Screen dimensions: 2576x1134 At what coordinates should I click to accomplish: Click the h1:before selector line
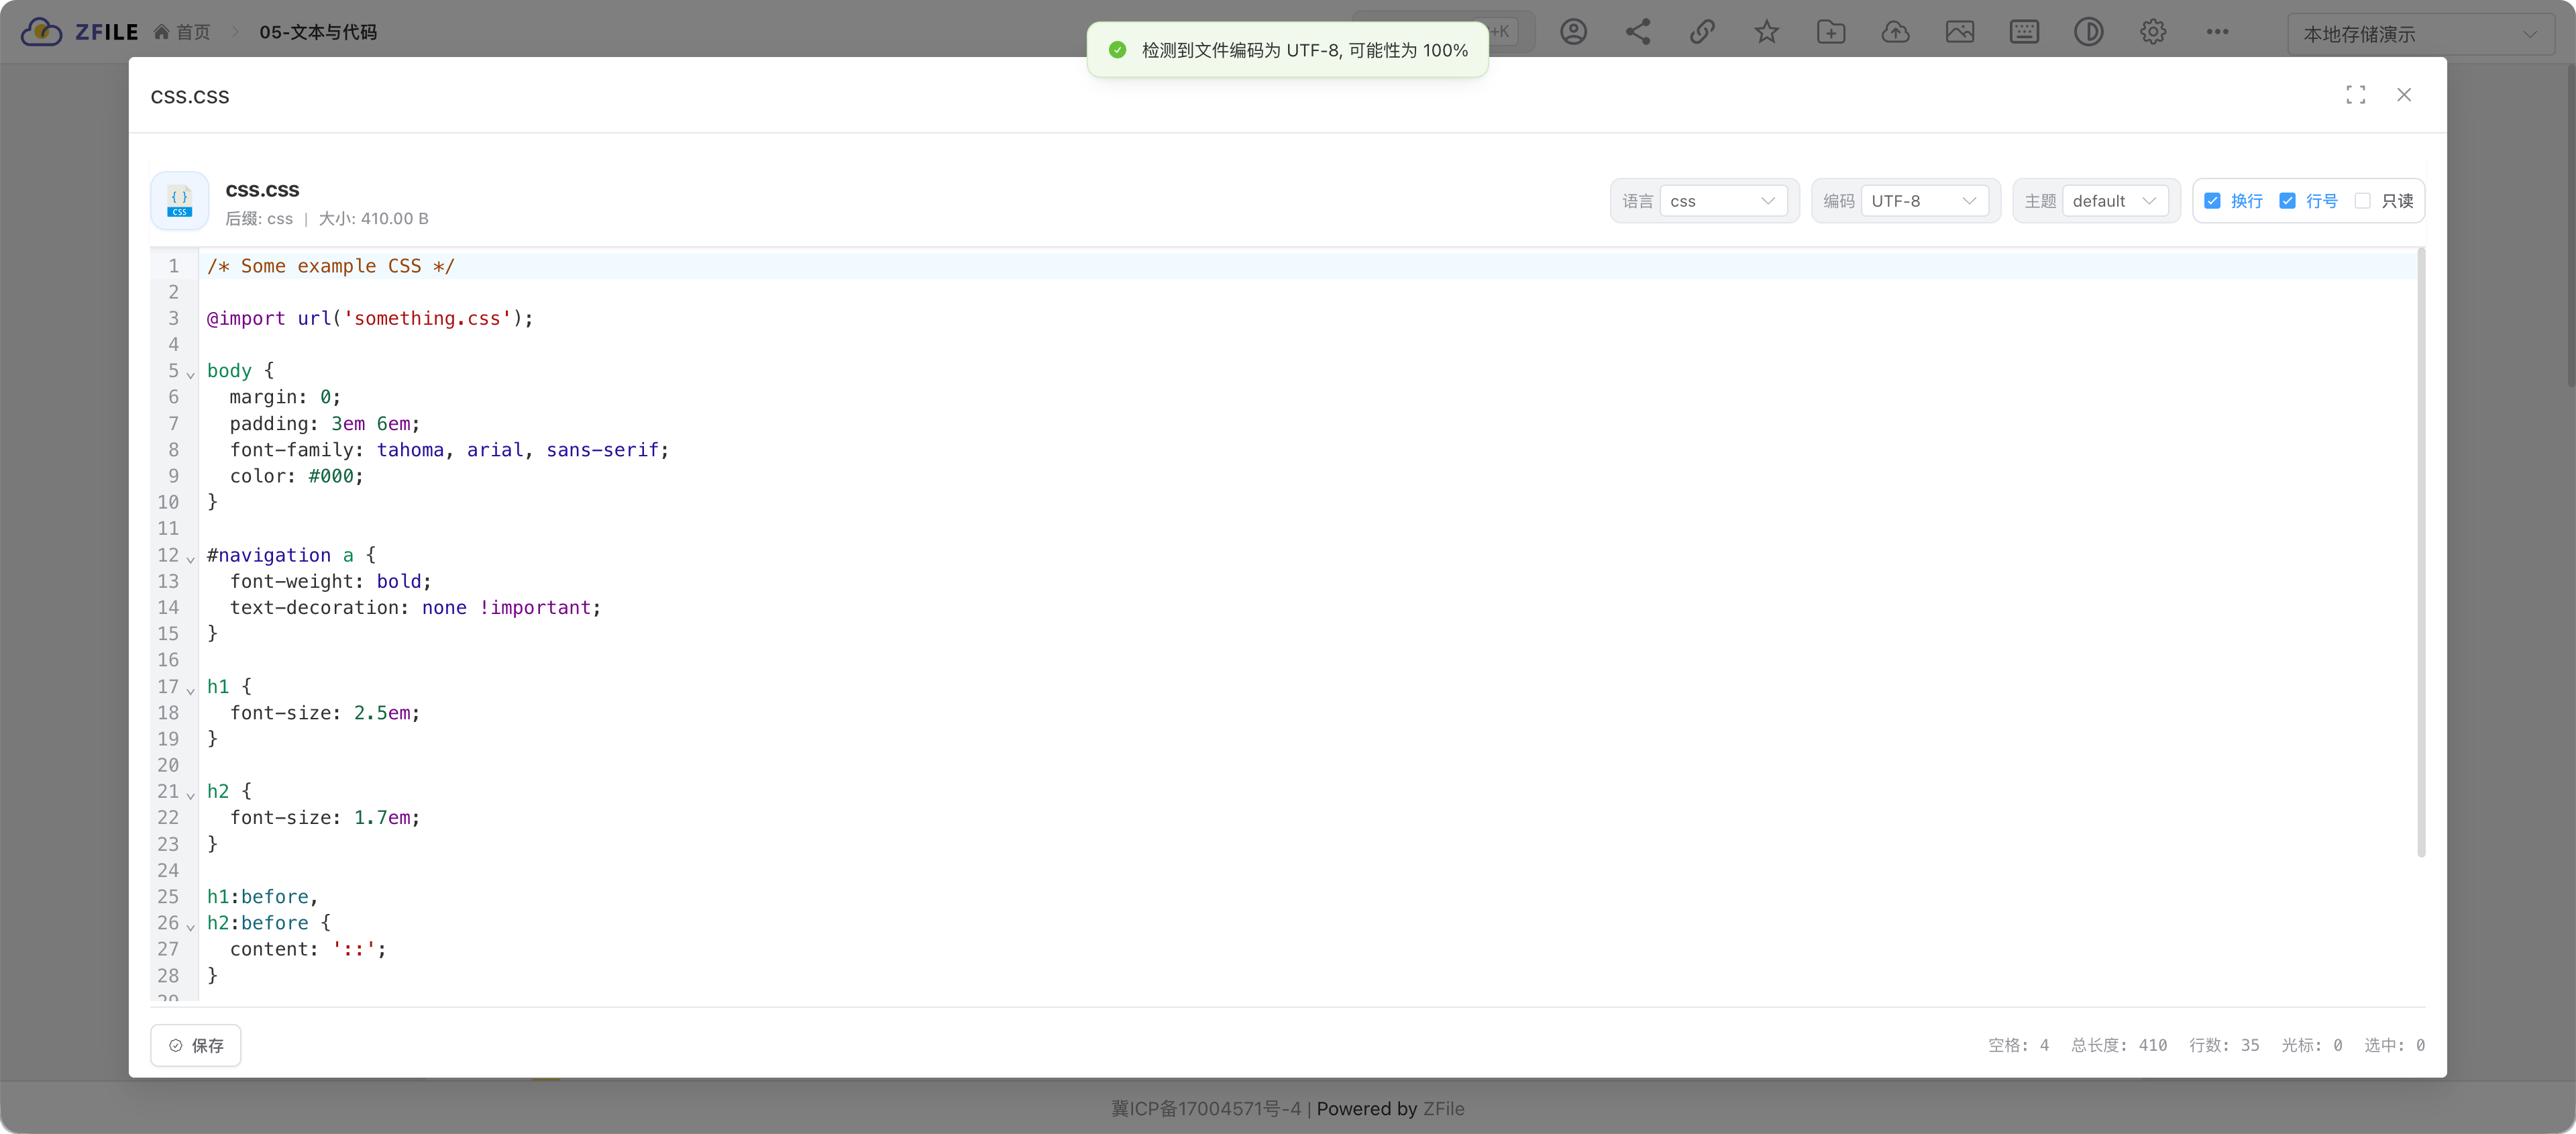coord(262,897)
